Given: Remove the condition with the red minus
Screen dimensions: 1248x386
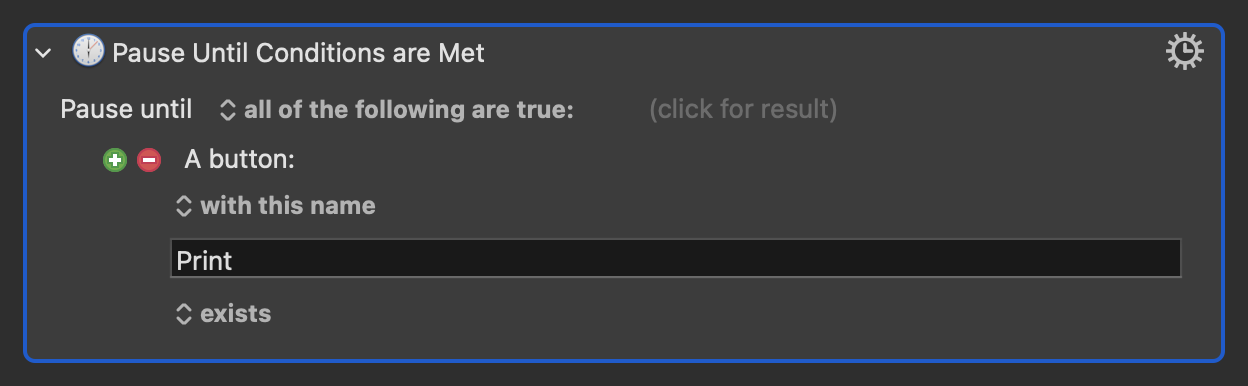Looking at the screenshot, I should [x=149, y=160].
